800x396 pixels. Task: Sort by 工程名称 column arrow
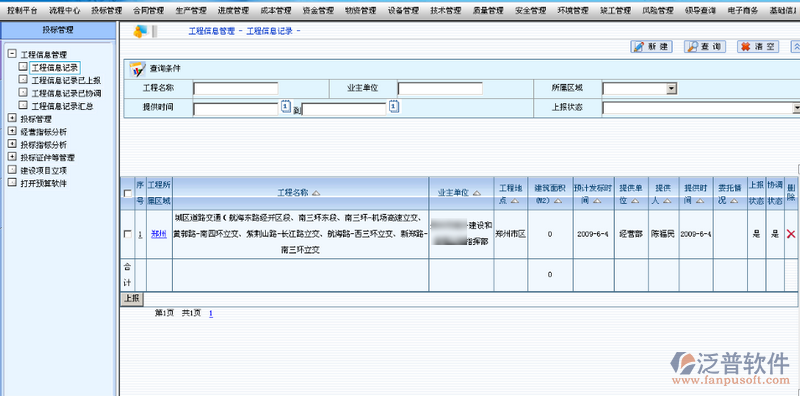(x=316, y=193)
